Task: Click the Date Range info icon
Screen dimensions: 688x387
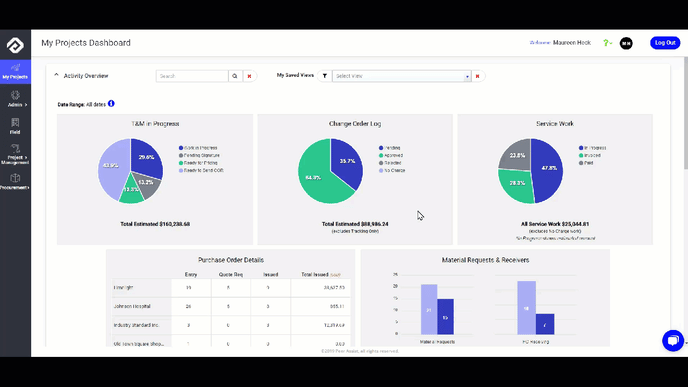Action: click(x=111, y=104)
